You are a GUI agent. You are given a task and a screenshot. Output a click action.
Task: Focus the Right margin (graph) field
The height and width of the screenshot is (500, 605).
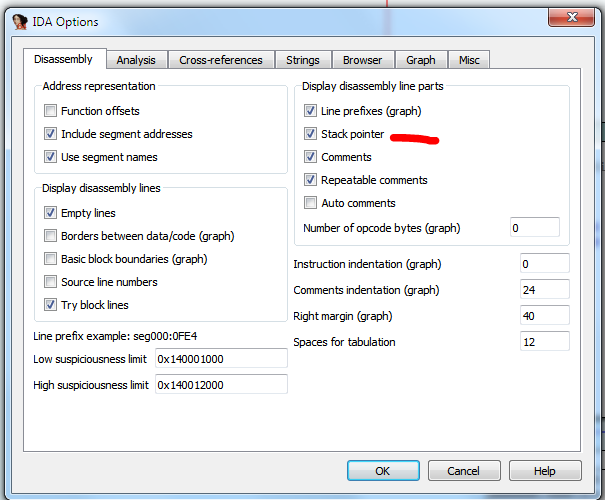[544, 316]
